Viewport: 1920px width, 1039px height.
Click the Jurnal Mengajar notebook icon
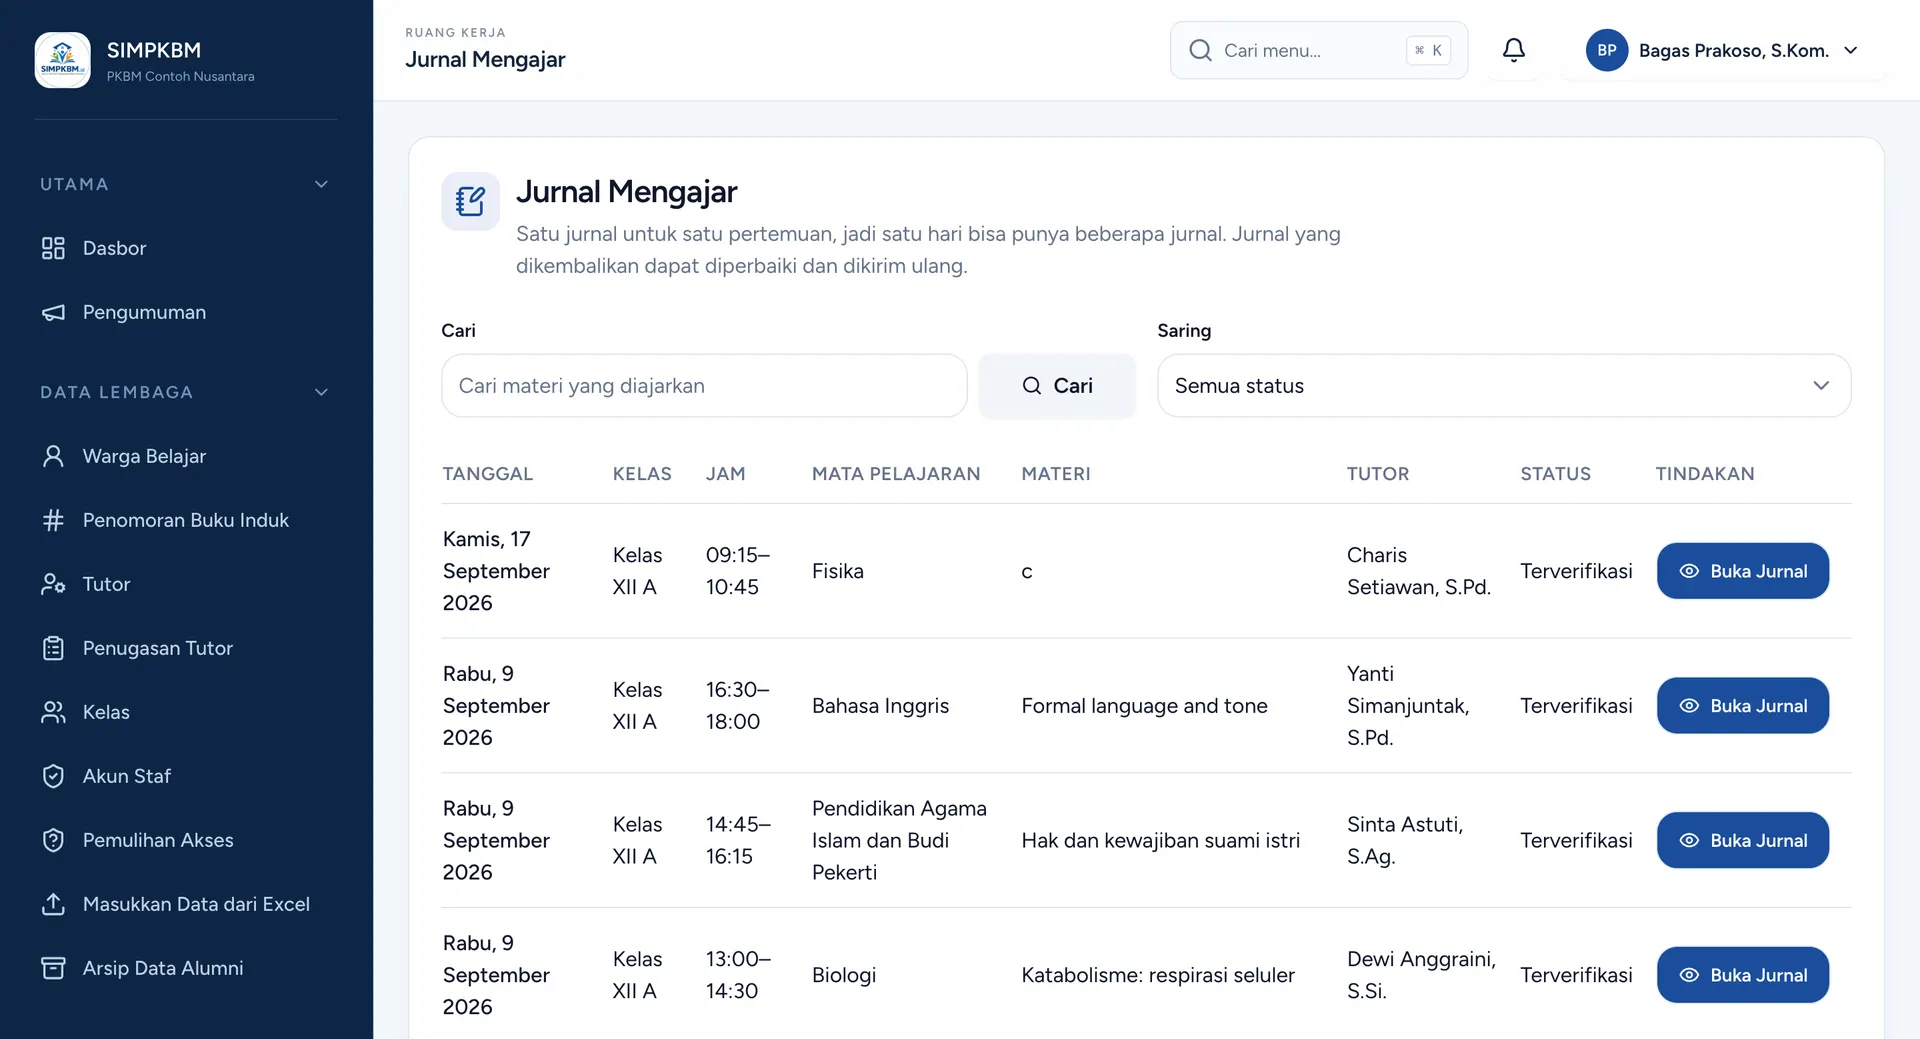click(x=470, y=201)
